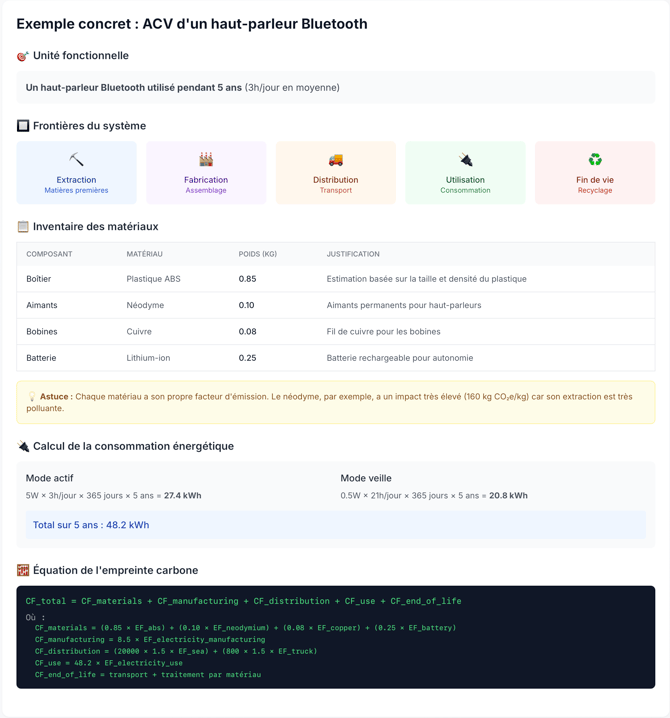This screenshot has width=670, height=718.
Task: Click the power plug icon above Utilisation
Action: [x=465, y=160]
